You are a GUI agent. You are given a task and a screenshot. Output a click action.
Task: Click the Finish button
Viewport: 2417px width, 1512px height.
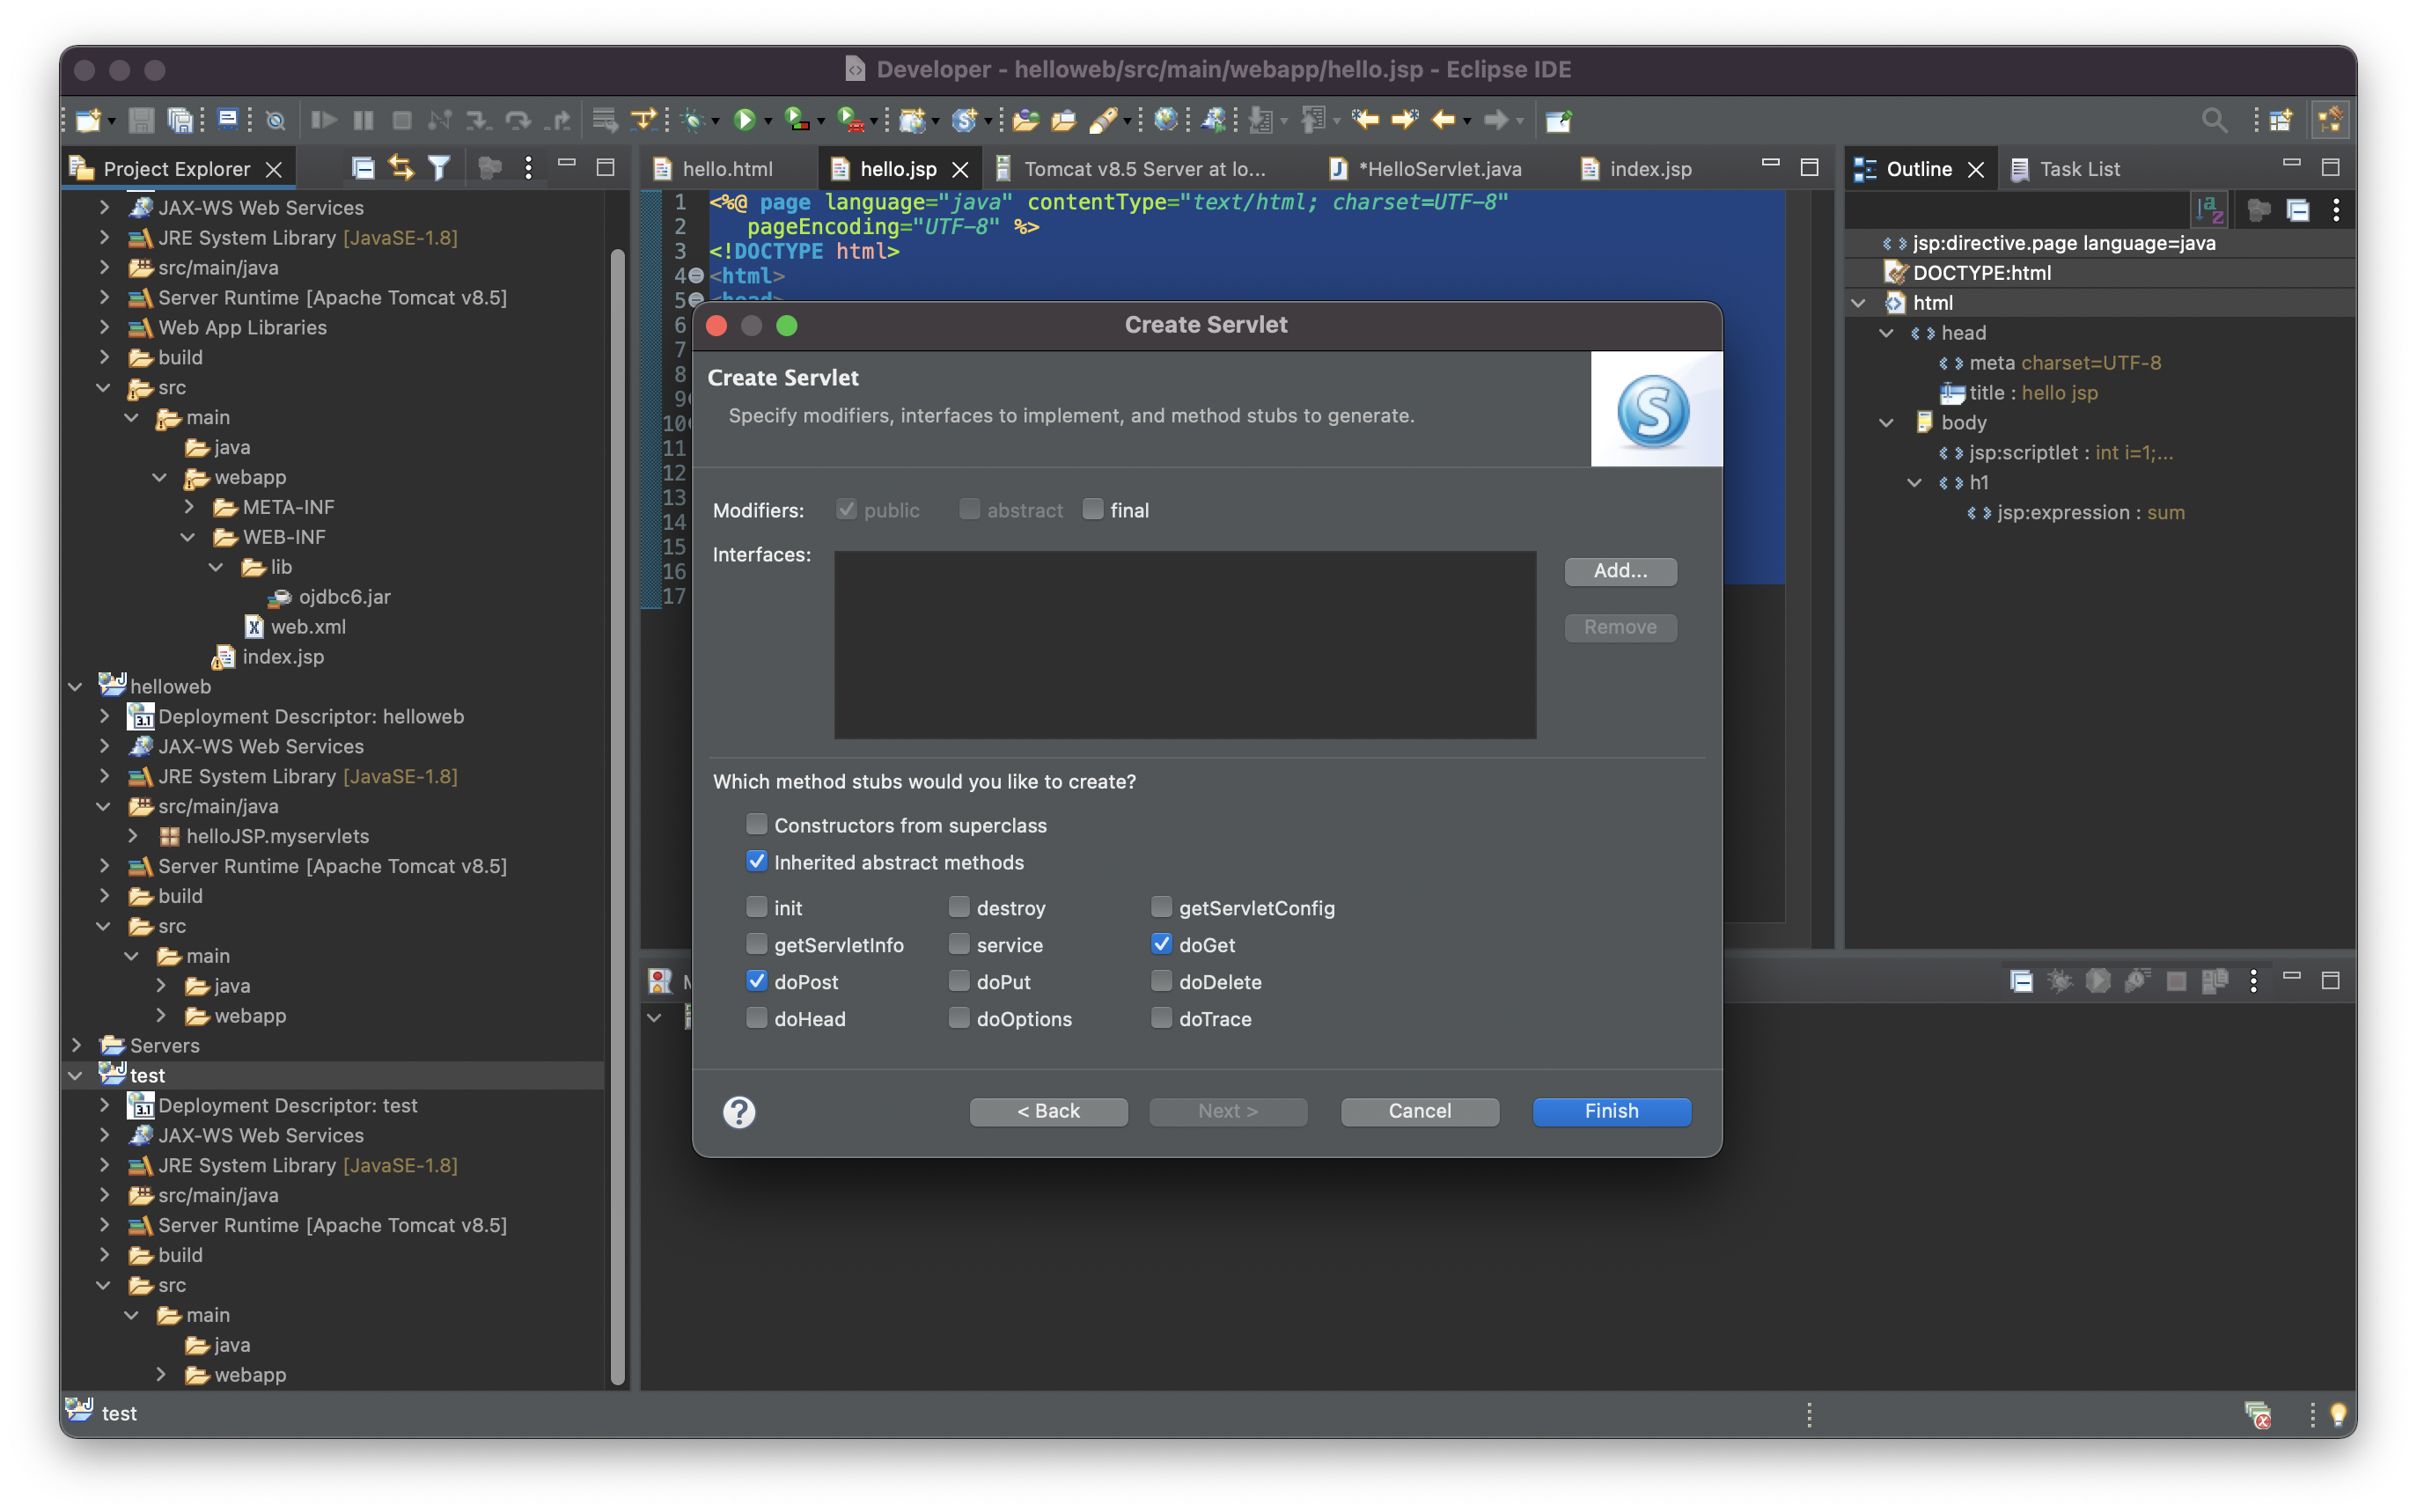coord(1611,1111)
